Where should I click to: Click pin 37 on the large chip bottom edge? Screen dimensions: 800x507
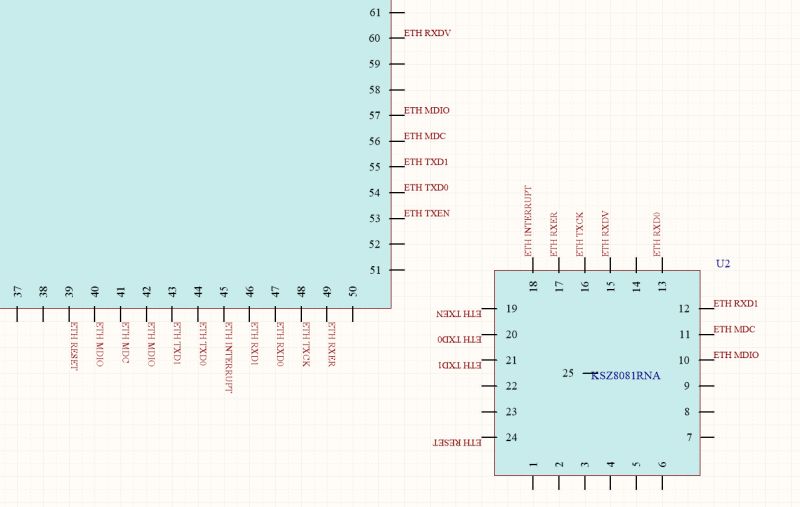tap(17, 314)
